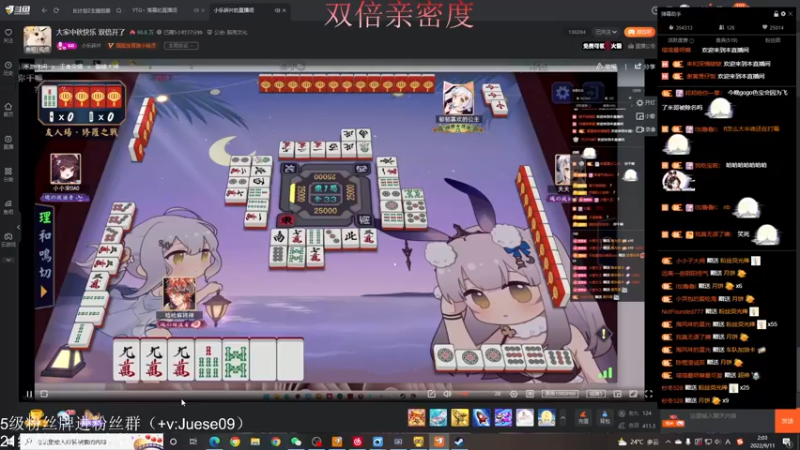Click the Douyu logo at top left
This screenshot has height=450, width=800.
tap(16, 10)
